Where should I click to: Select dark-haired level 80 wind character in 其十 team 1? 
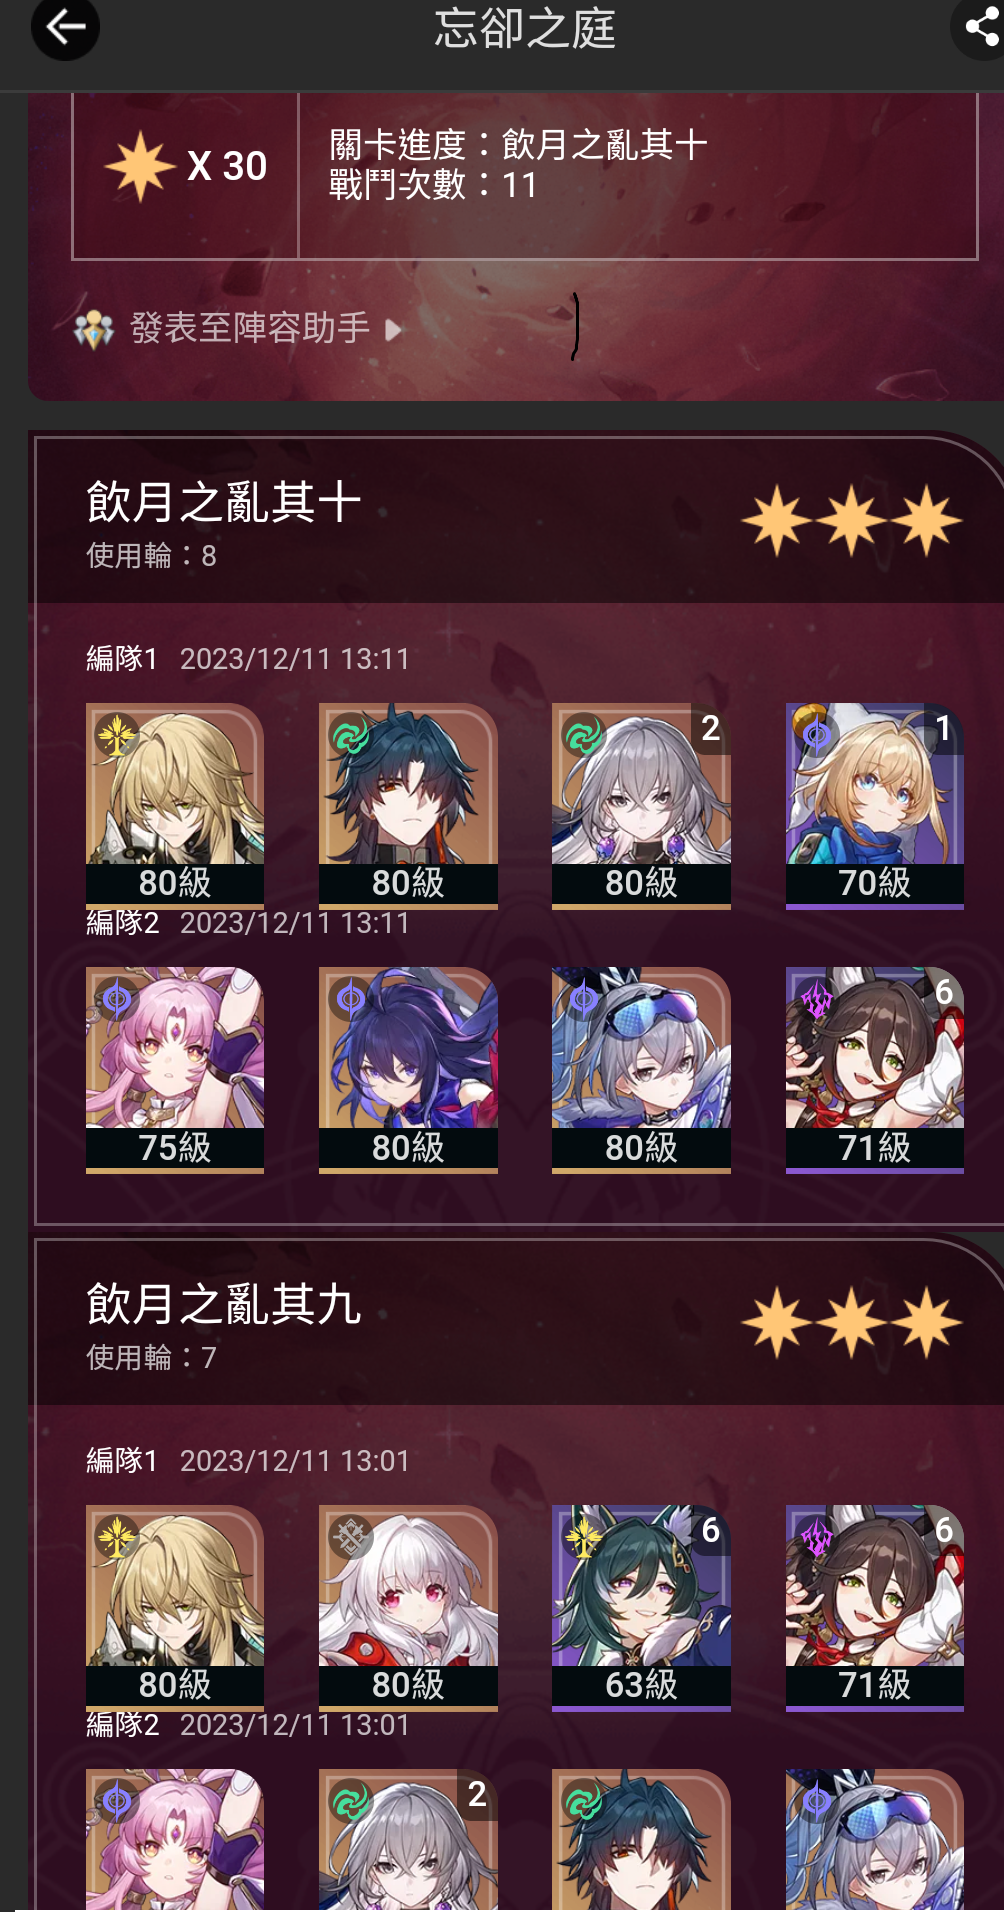tap(408, 806)
